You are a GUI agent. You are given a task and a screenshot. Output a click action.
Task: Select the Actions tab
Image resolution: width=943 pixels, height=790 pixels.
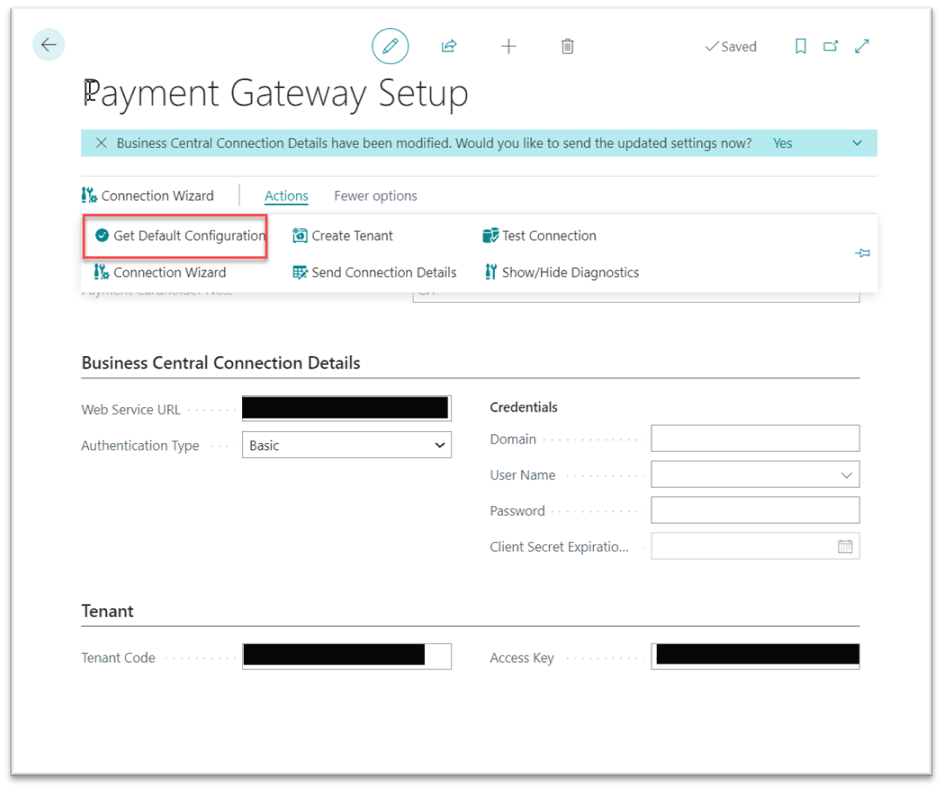point(286,195)
